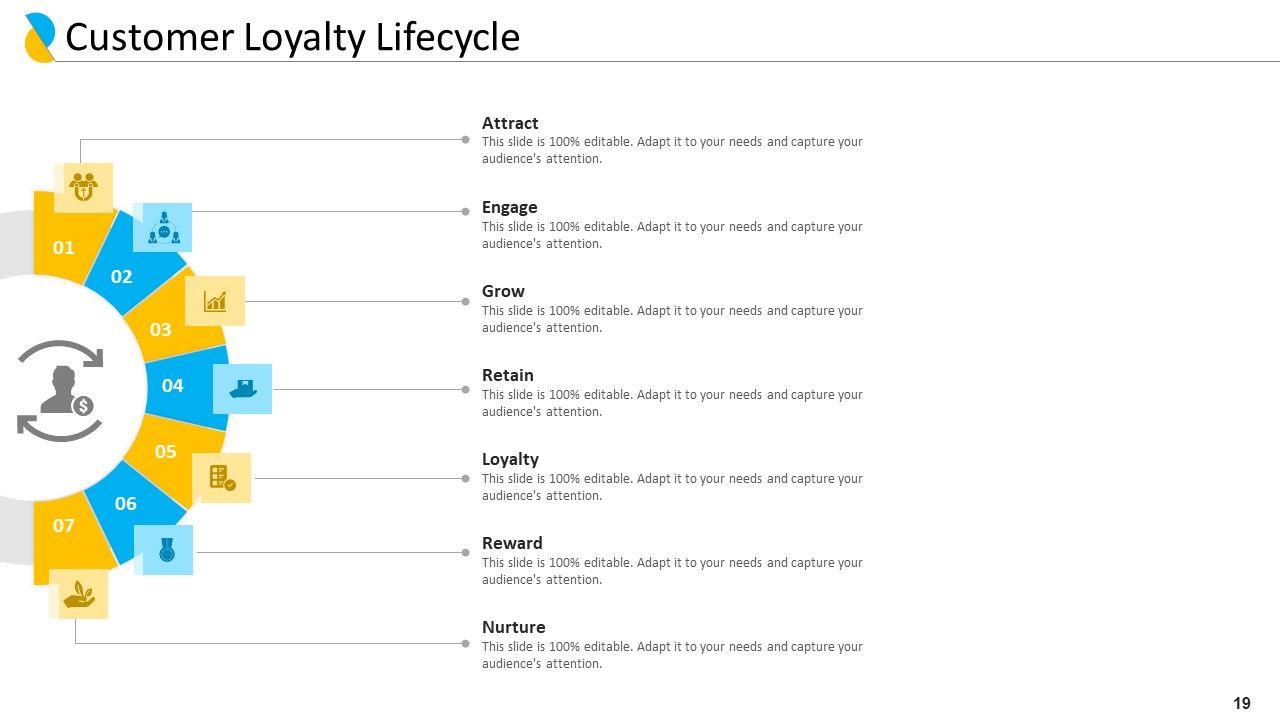Viewport: 1280px width, 720px height.
Task: Select the Engage heading text
Action: [x=509, y=207]
